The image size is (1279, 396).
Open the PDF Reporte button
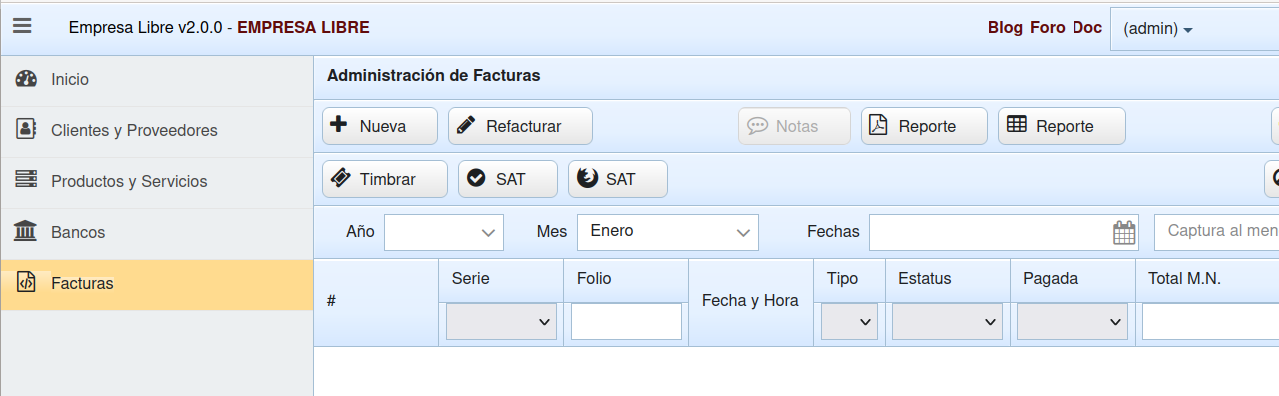924,126
